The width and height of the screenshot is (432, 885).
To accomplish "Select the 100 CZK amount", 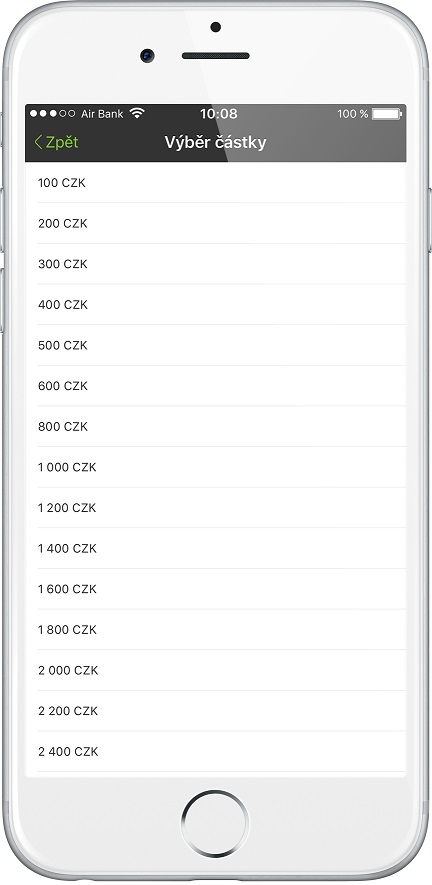I will coord(216,183).
